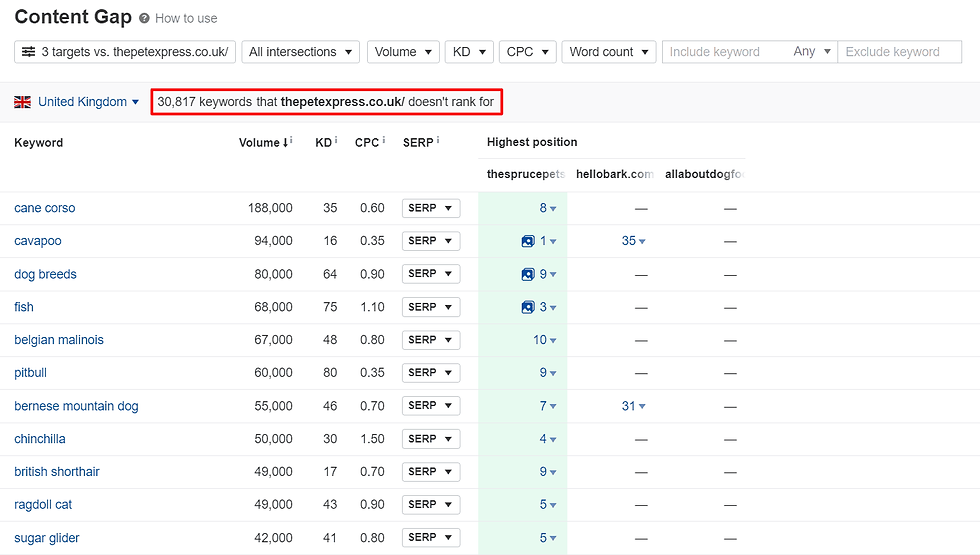Image resolution: width=980 pixels, height=555 pixels.
Task: Open the SERP dropdown for belgian malinois
Action: coord(431,340)
